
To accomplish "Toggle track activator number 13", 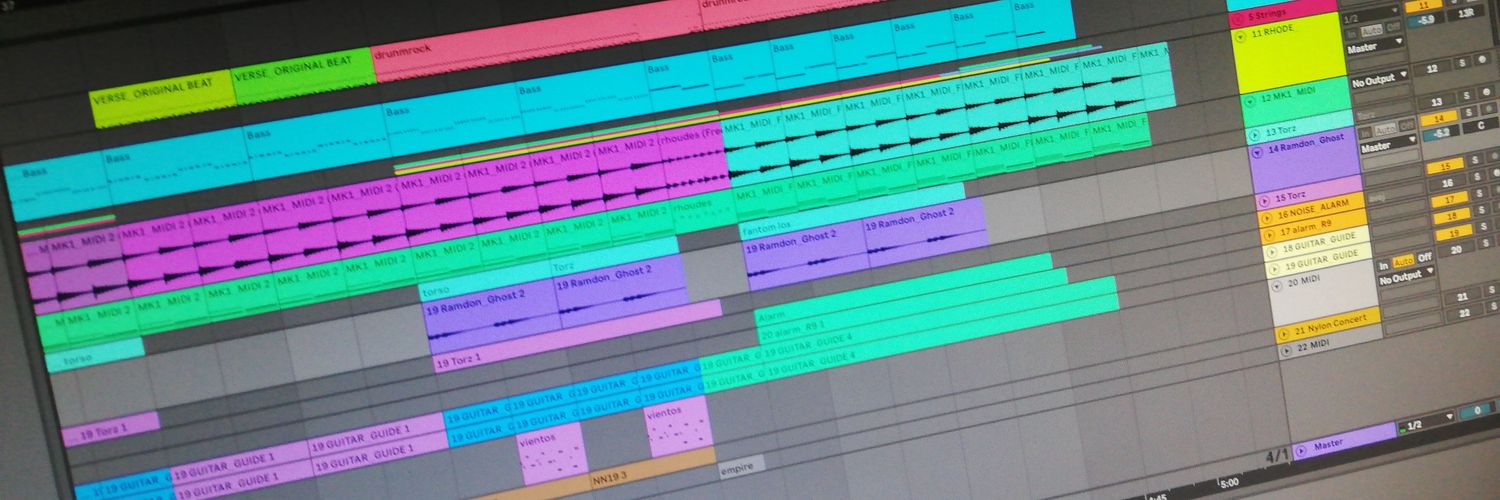I will 1437,102.
